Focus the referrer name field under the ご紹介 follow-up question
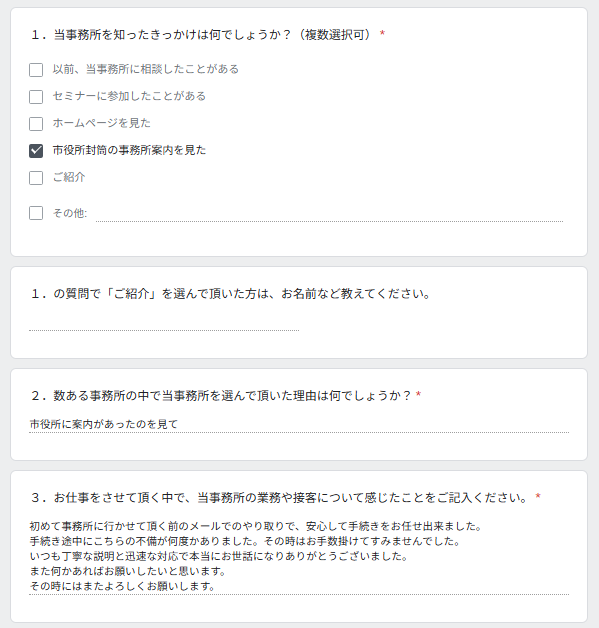The width and height of the screenshot is (599, 628). (x=164, y=324)
